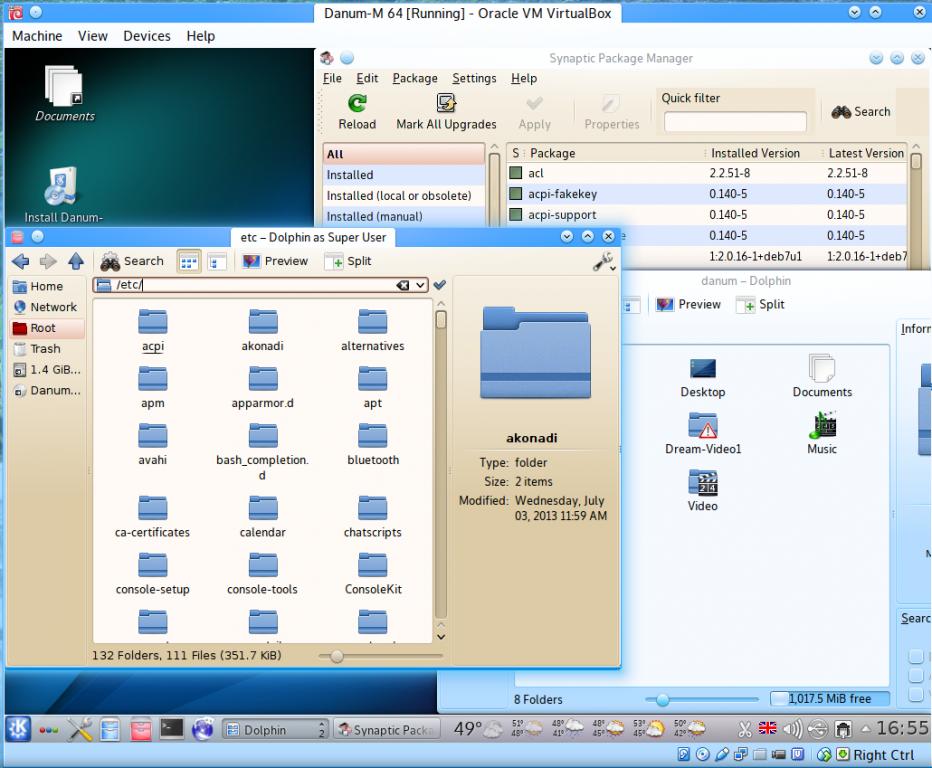Toggle Split view in the etc Dolphin window
932x768 pixels.
click(x=348, y=261)
